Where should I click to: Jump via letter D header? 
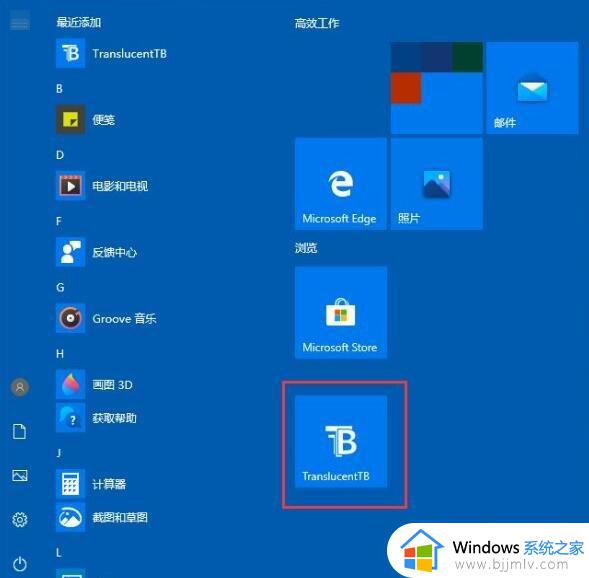tap(60, 155)
